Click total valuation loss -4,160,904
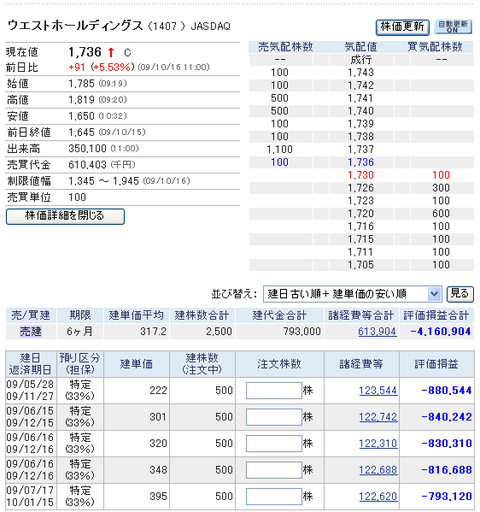Viewport: 480px width, 512px height. [x=440, y=331]
